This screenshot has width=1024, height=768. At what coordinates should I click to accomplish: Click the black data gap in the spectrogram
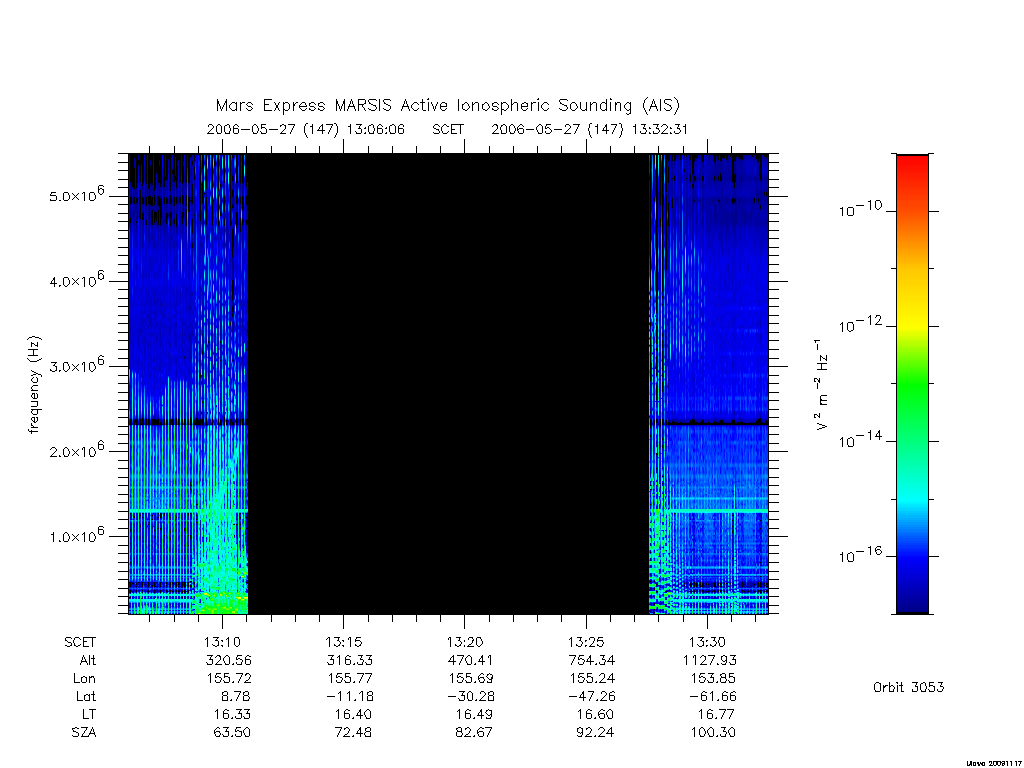click(448, 384)
